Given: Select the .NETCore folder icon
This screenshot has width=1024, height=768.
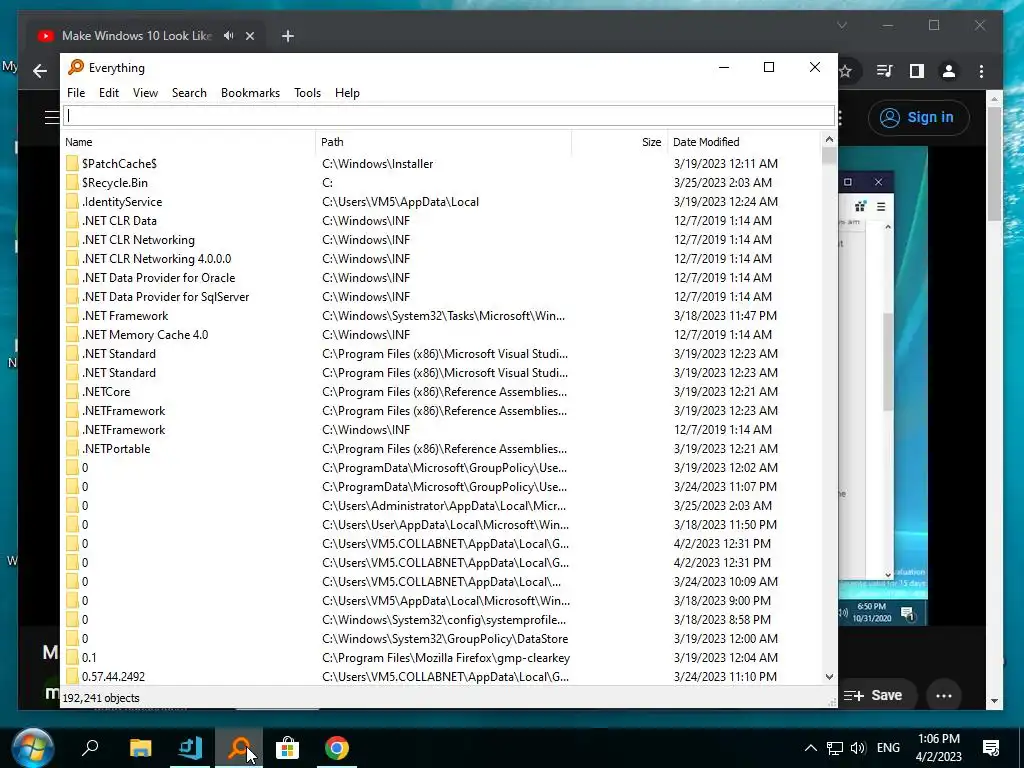Looking at the screenshot, I should click(x=72, y=391).
